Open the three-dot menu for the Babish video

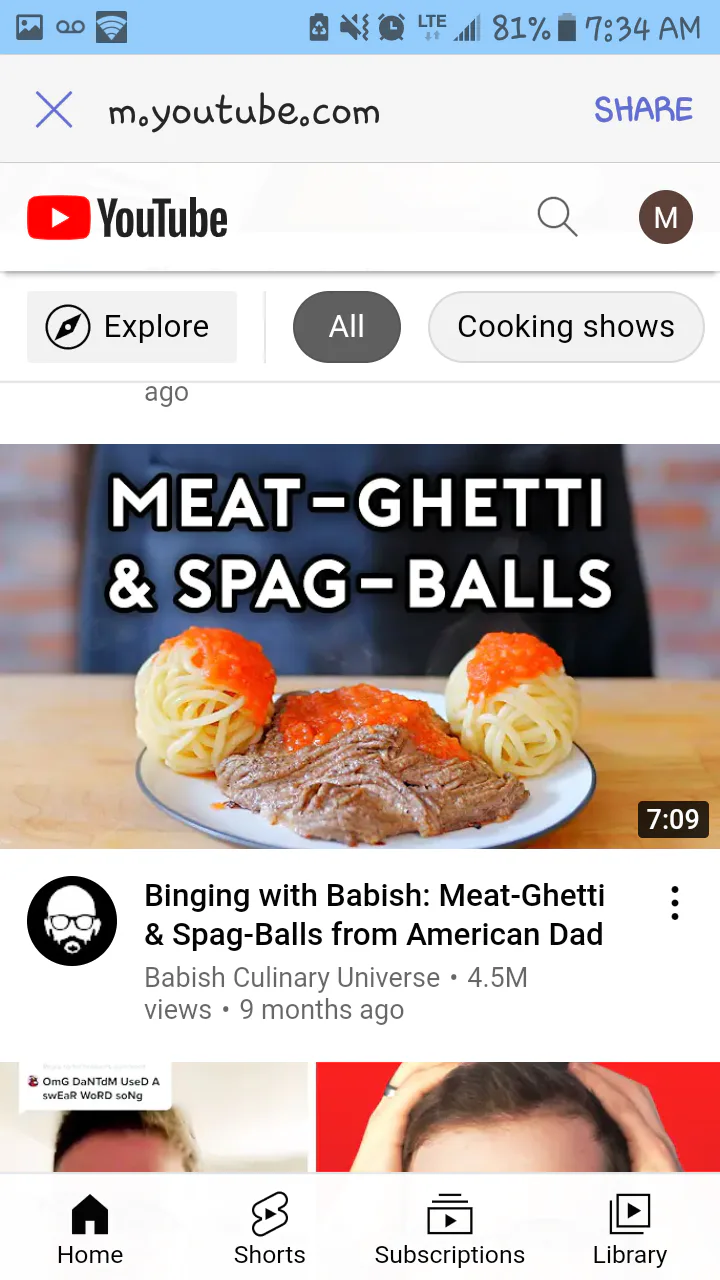[x=675, y=903]
